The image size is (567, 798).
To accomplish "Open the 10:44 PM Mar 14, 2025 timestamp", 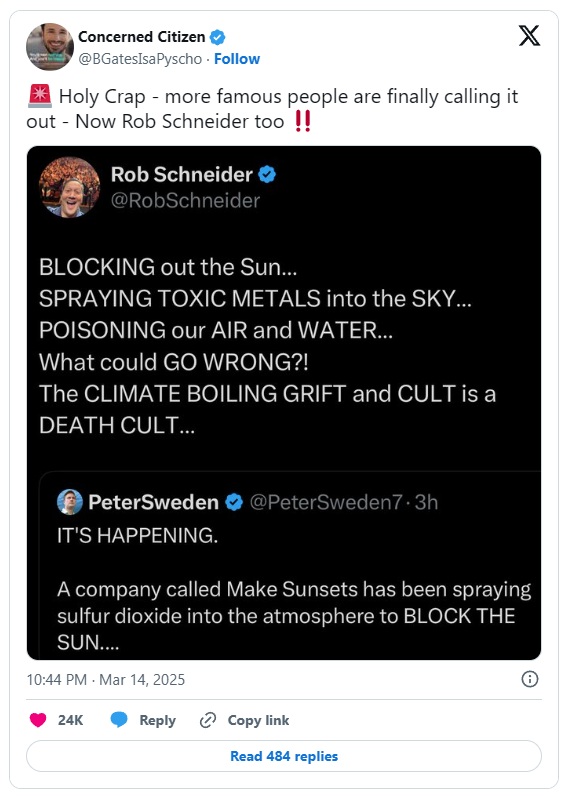I will 106,679.
